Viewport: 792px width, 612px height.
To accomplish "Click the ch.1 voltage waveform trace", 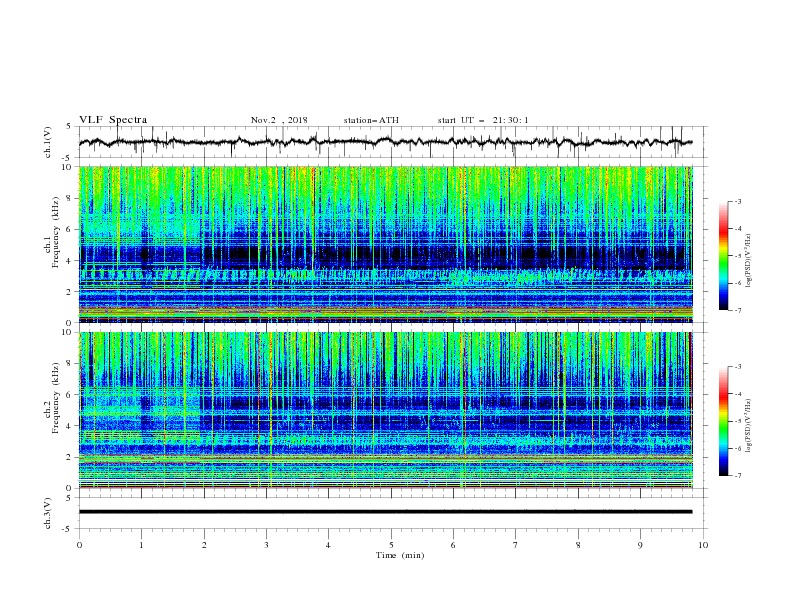I will (x=385, y=142).
